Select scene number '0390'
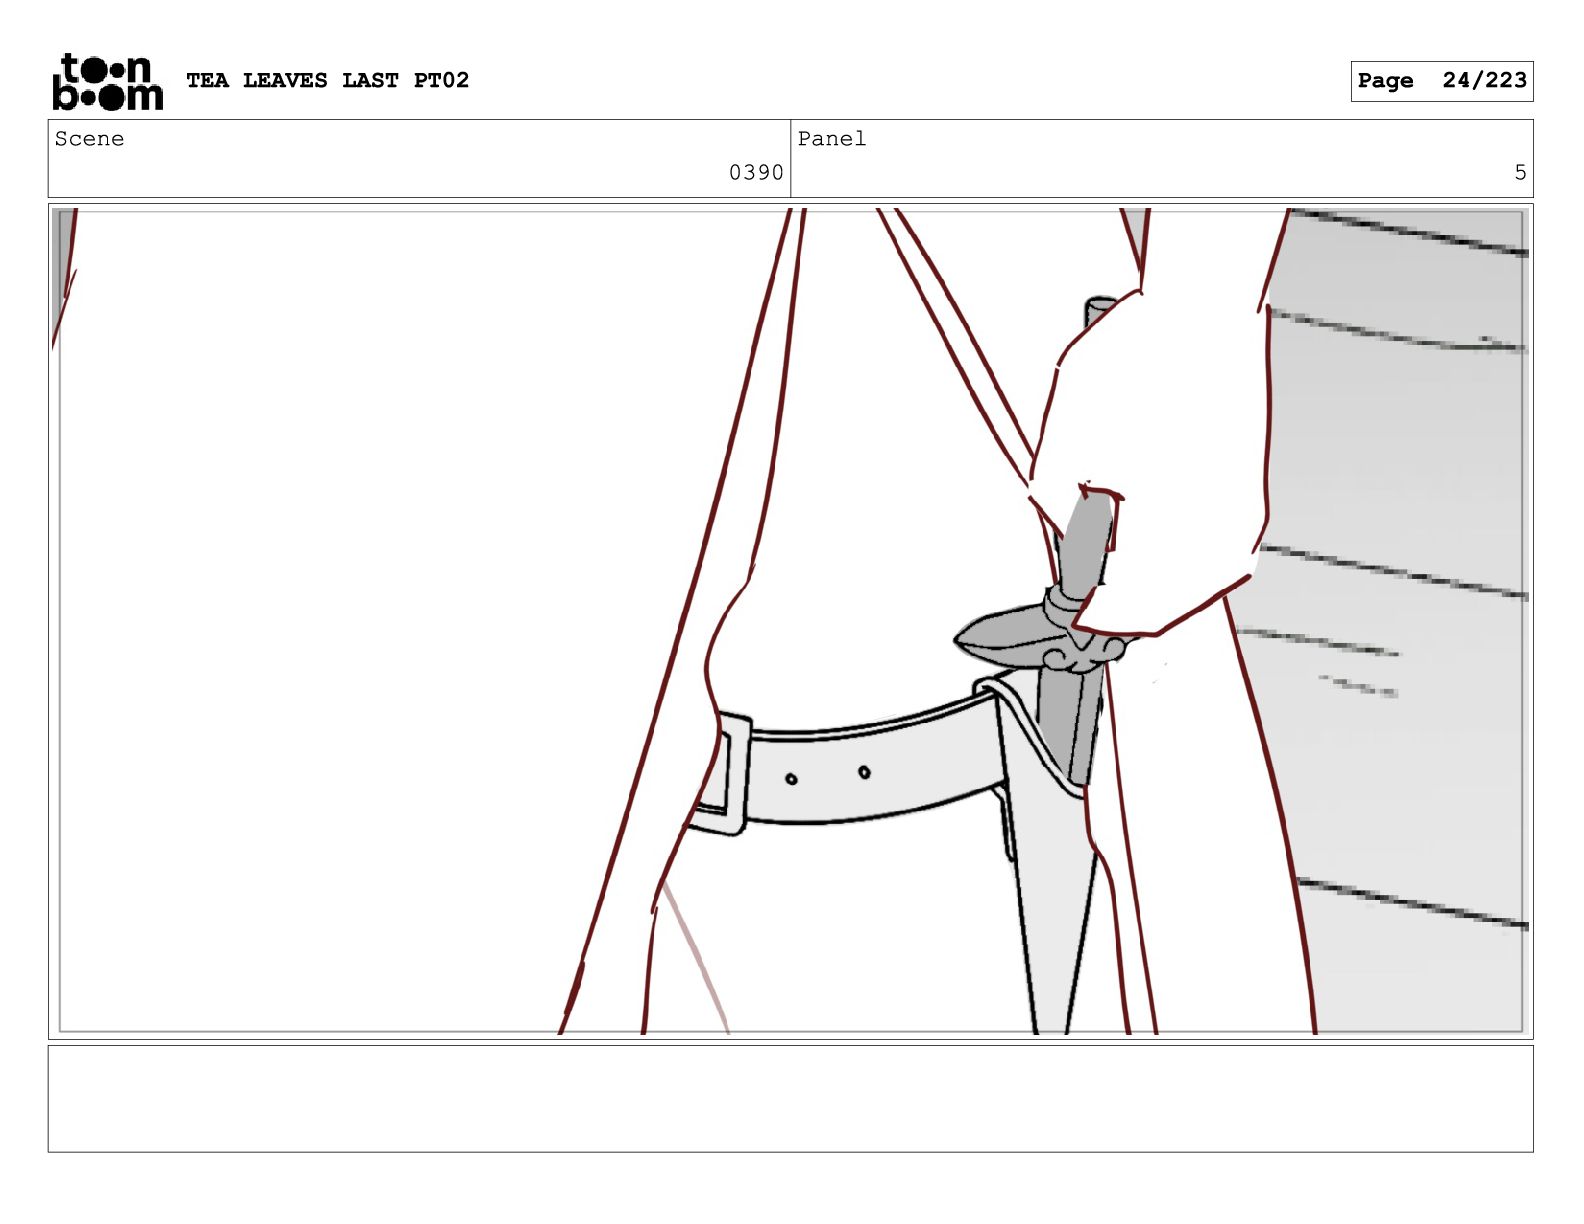Viewport: 1584px width, 1224px height. (x=756, y=173)
